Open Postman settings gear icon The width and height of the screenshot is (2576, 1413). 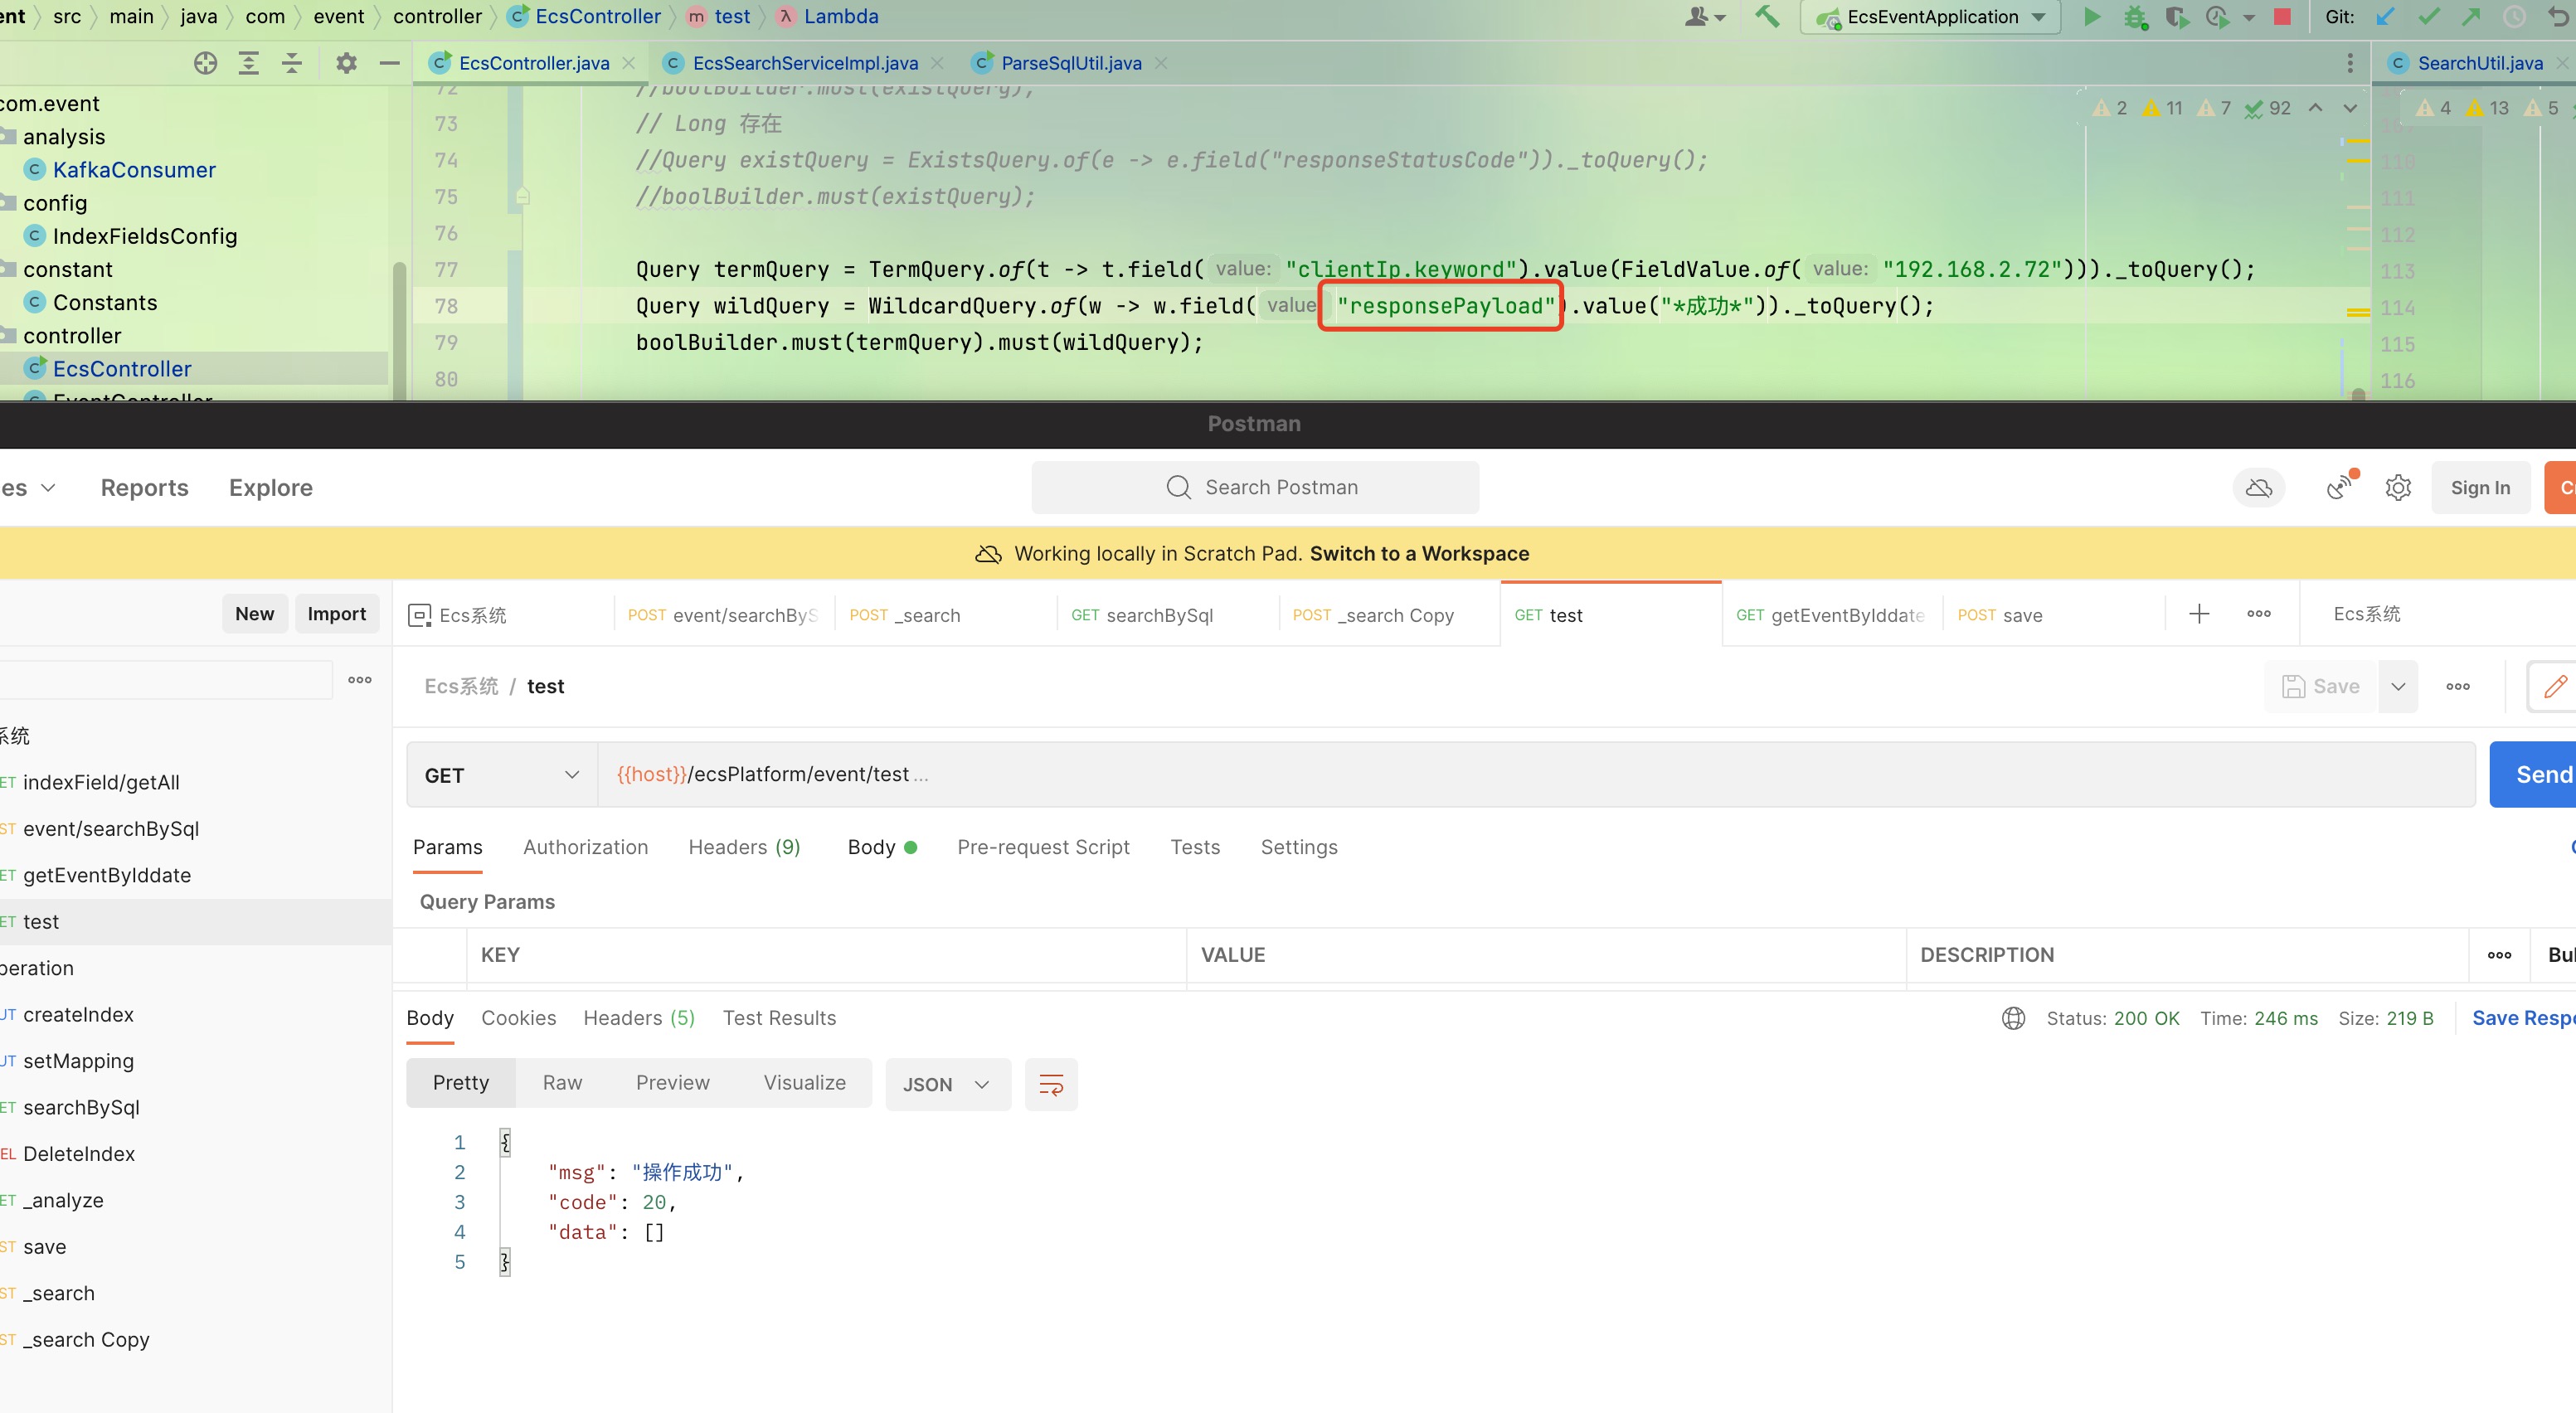(2398, 488)
